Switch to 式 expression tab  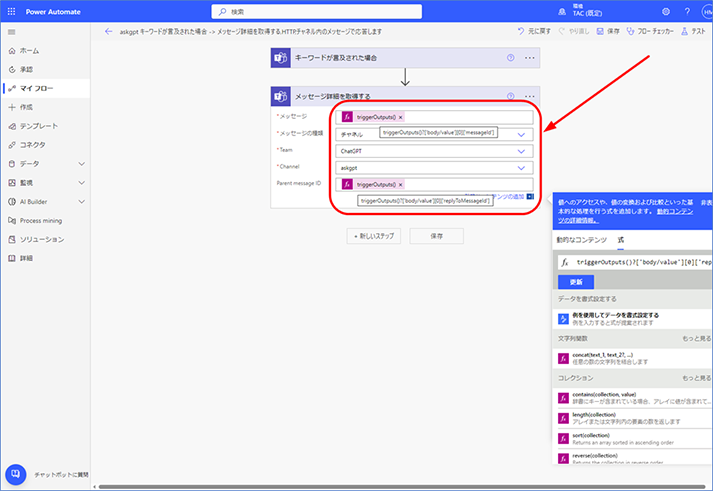pos(621,240)
